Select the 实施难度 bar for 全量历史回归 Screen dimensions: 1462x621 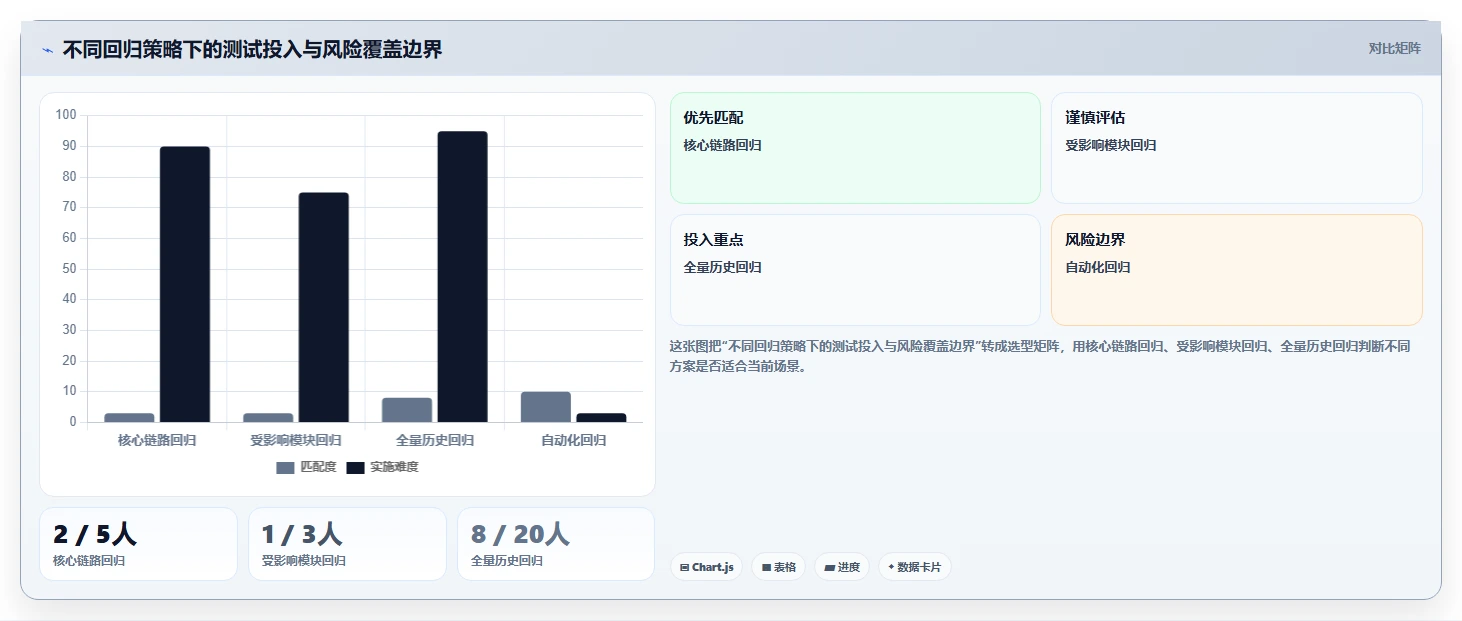(462, 277)
